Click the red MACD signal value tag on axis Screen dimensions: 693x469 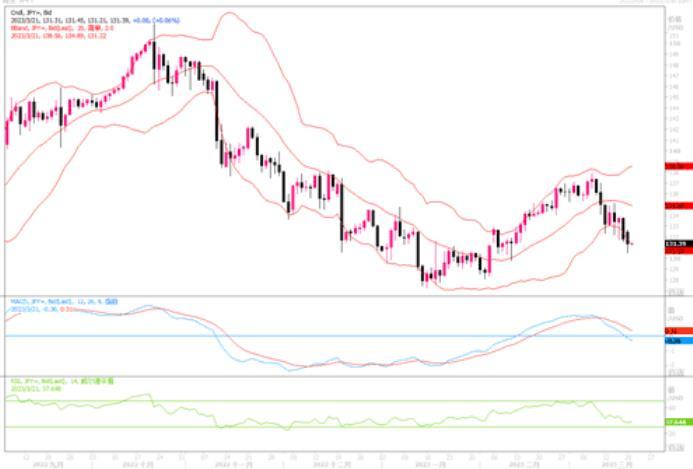click(678, 331)
